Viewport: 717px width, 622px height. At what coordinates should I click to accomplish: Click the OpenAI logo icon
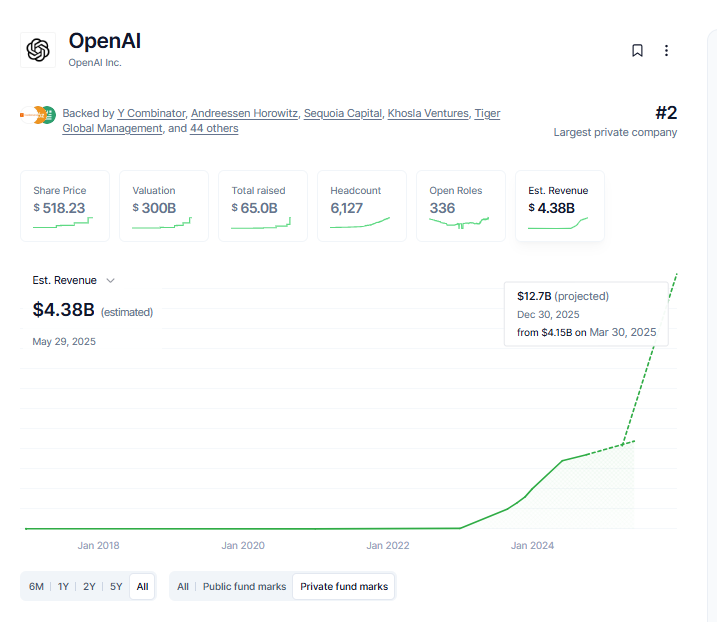point(38,50)
